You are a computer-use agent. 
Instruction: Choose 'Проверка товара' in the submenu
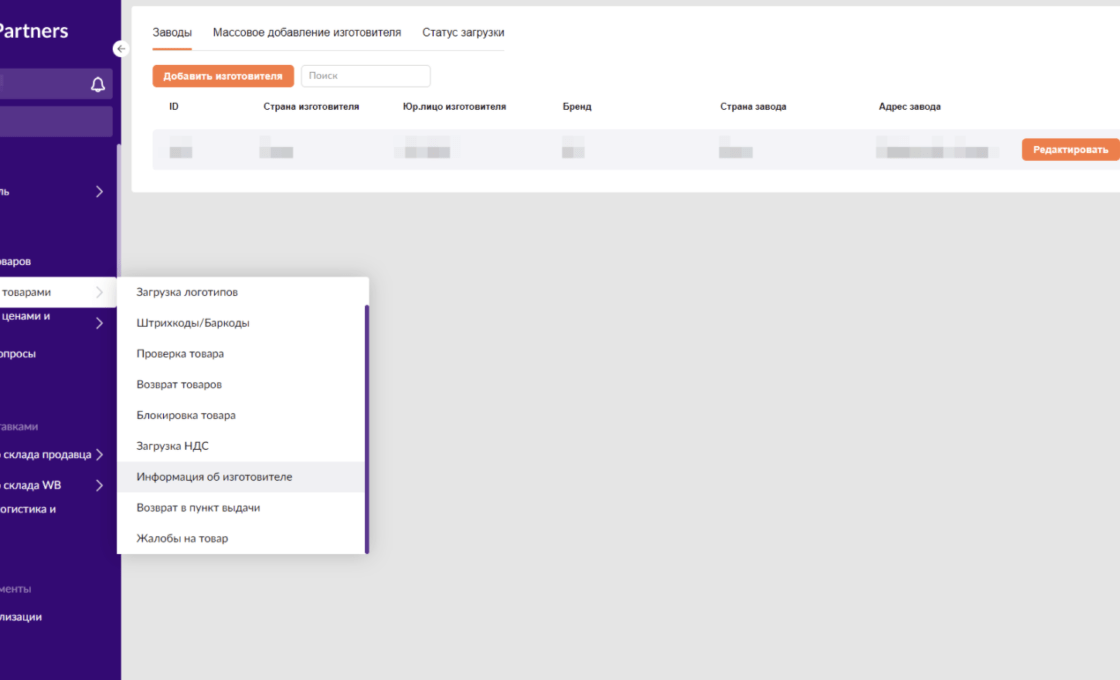coord(180,354)
